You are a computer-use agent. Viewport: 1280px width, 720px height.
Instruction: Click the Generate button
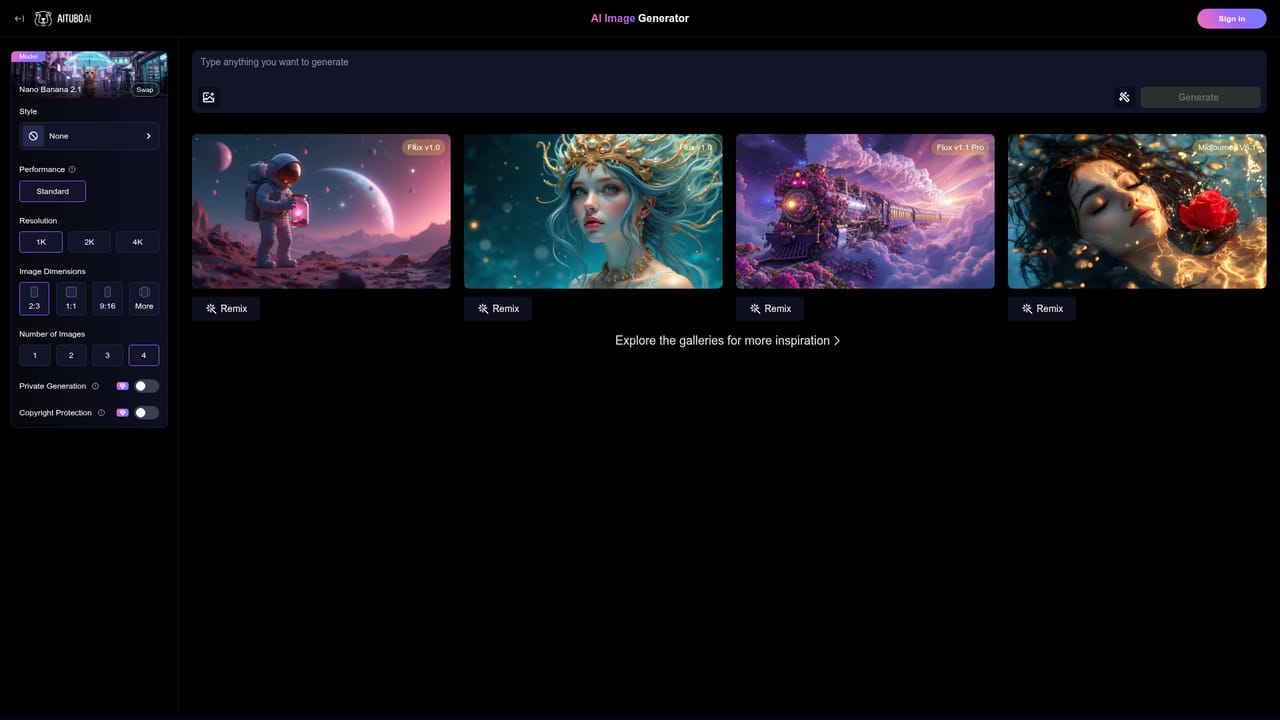point(1199,97)
